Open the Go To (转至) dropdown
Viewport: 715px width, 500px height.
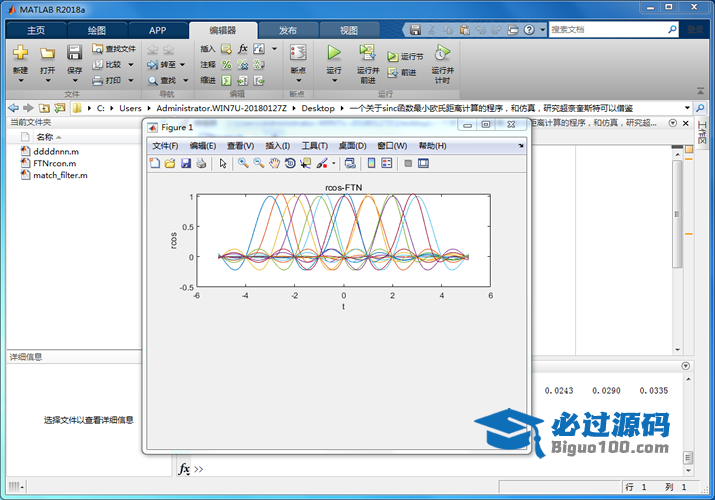(x=182, y=64)
